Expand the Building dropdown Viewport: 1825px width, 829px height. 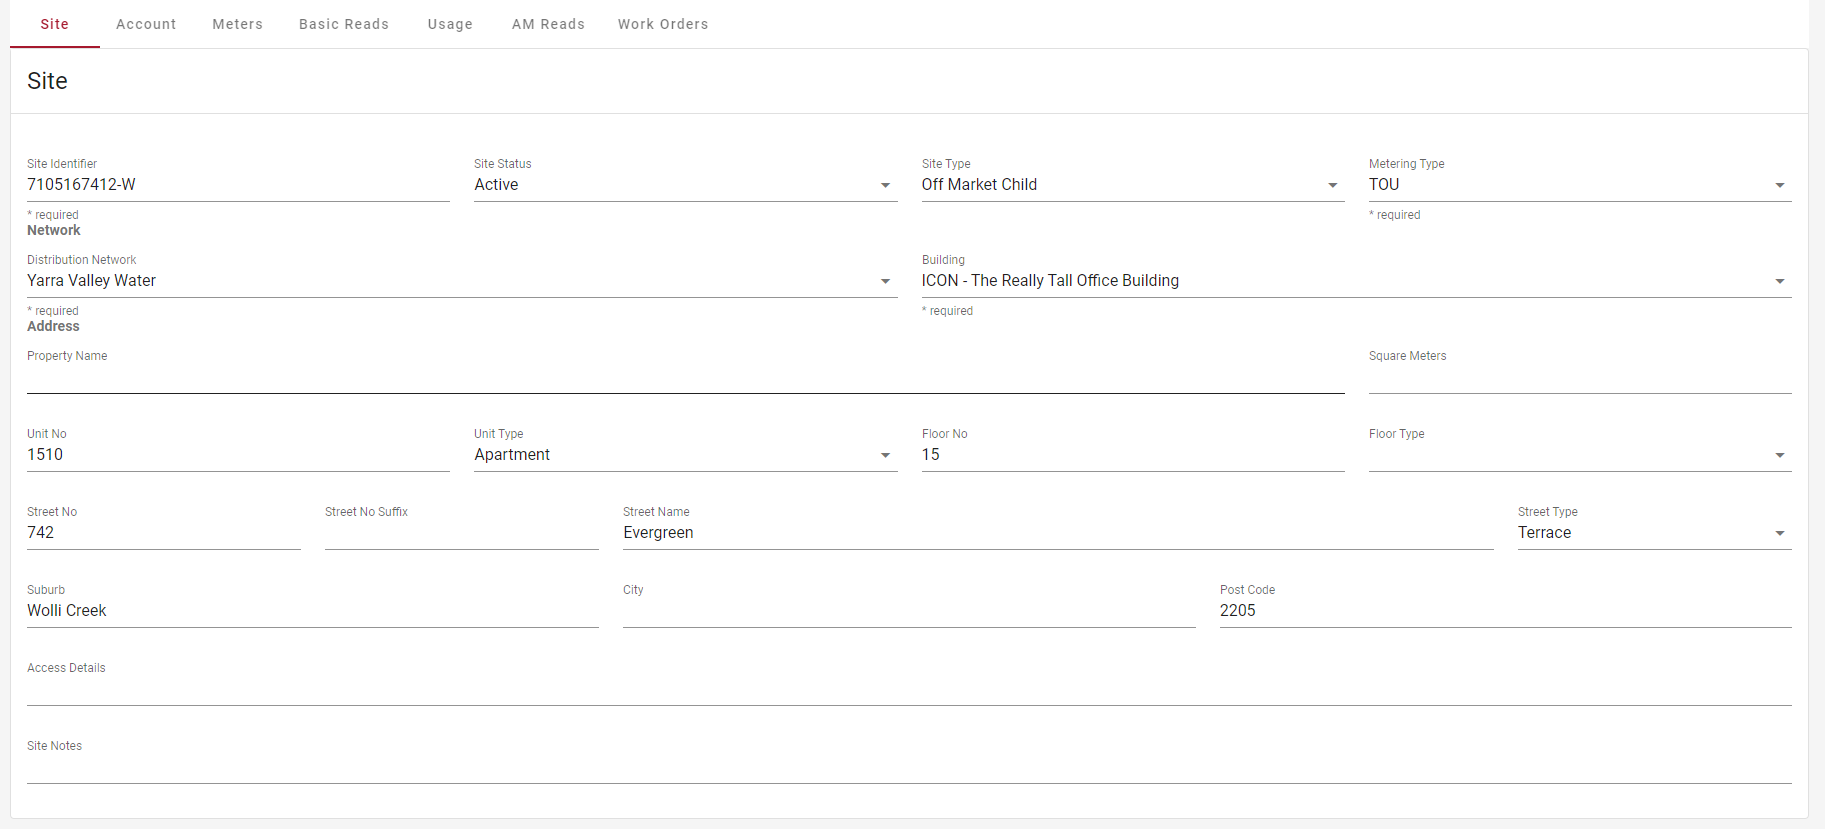1355,281
